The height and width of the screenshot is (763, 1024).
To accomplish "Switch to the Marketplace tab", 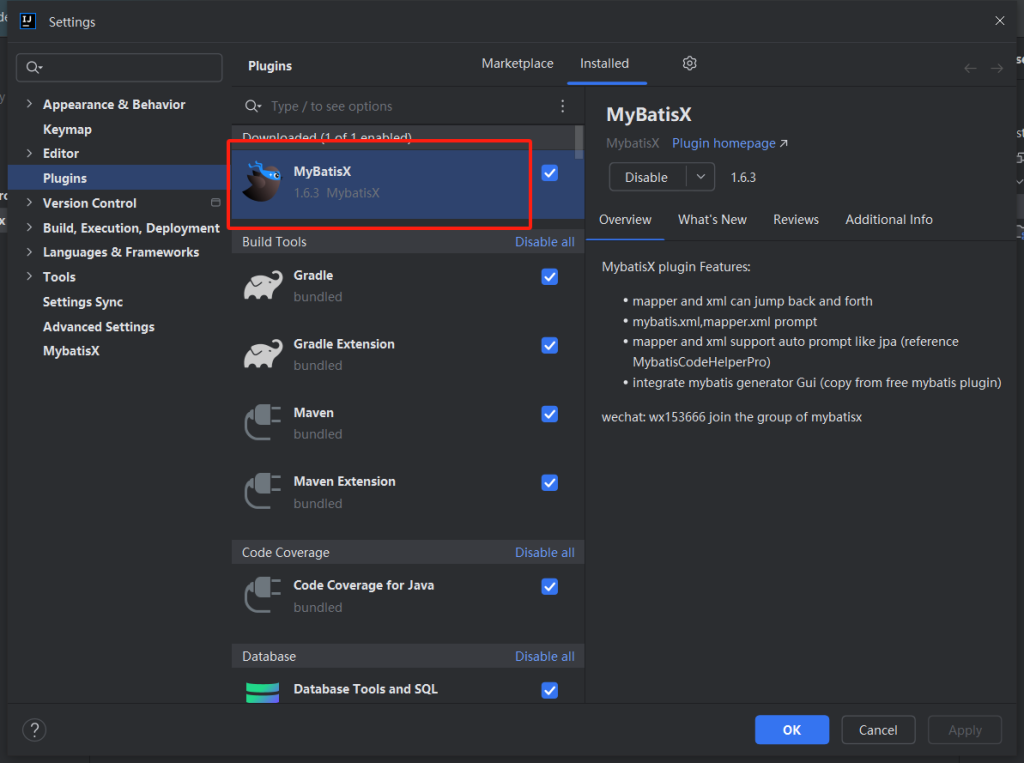I will (x=517, y=64).
